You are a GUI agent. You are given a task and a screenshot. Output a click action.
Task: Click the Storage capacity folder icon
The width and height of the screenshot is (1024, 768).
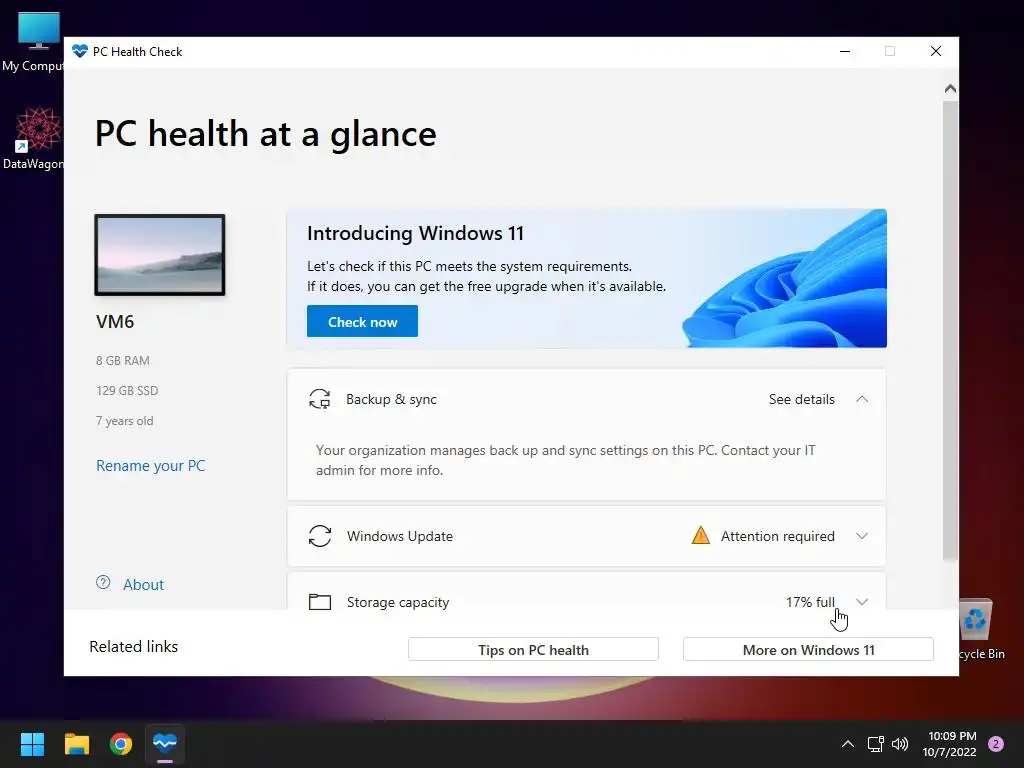(x=319, y=601)
